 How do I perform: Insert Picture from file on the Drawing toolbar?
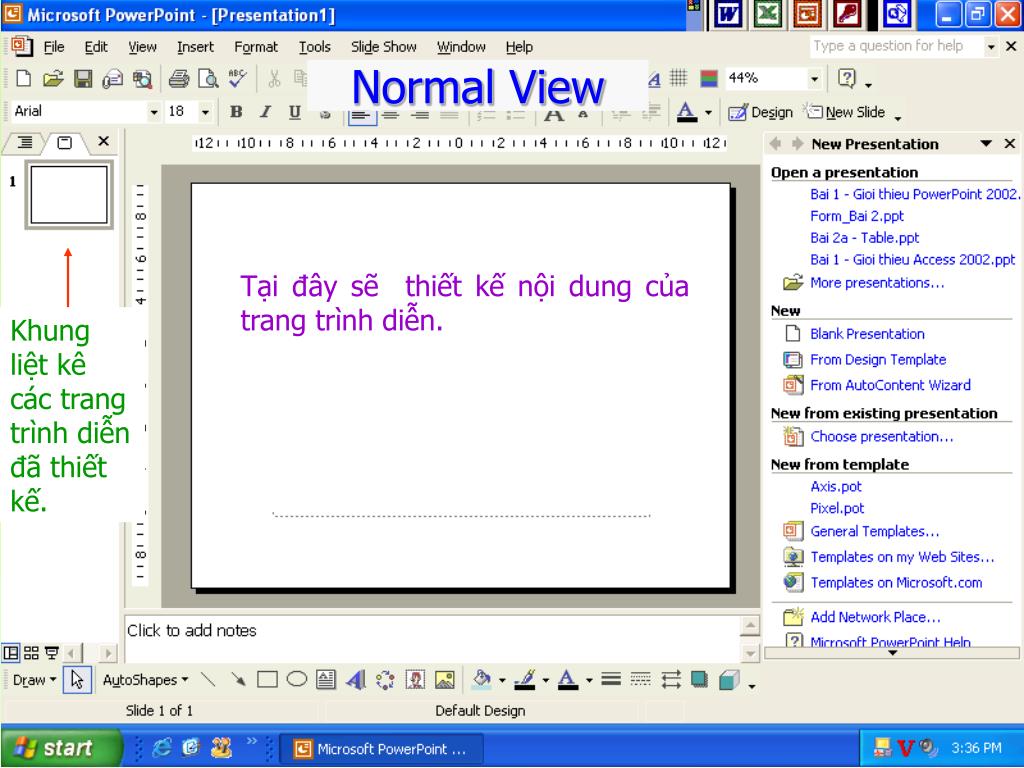(x=445, y=680)
